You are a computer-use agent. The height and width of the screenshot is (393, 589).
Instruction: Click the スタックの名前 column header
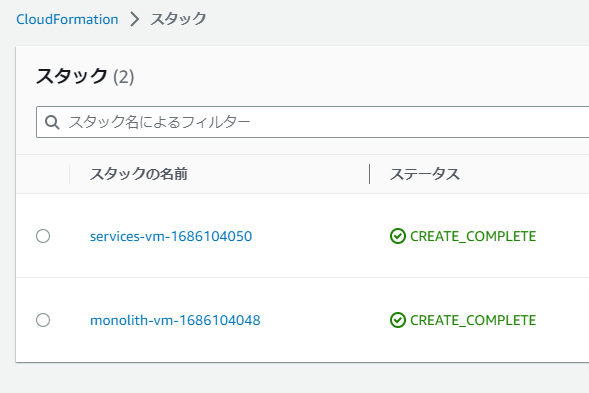point(139,174)
